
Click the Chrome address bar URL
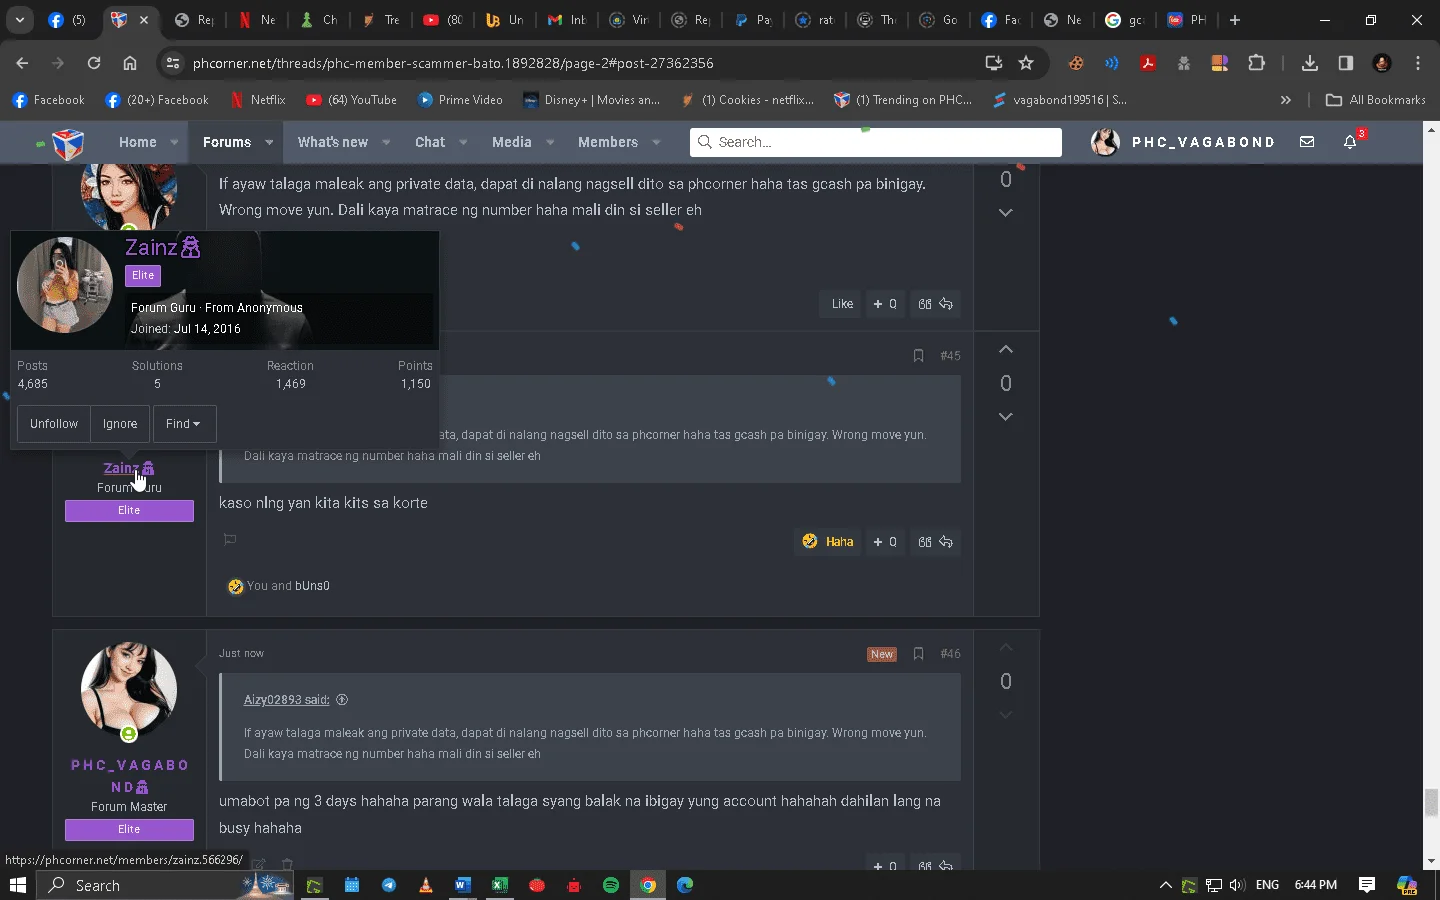pos(453,63)
